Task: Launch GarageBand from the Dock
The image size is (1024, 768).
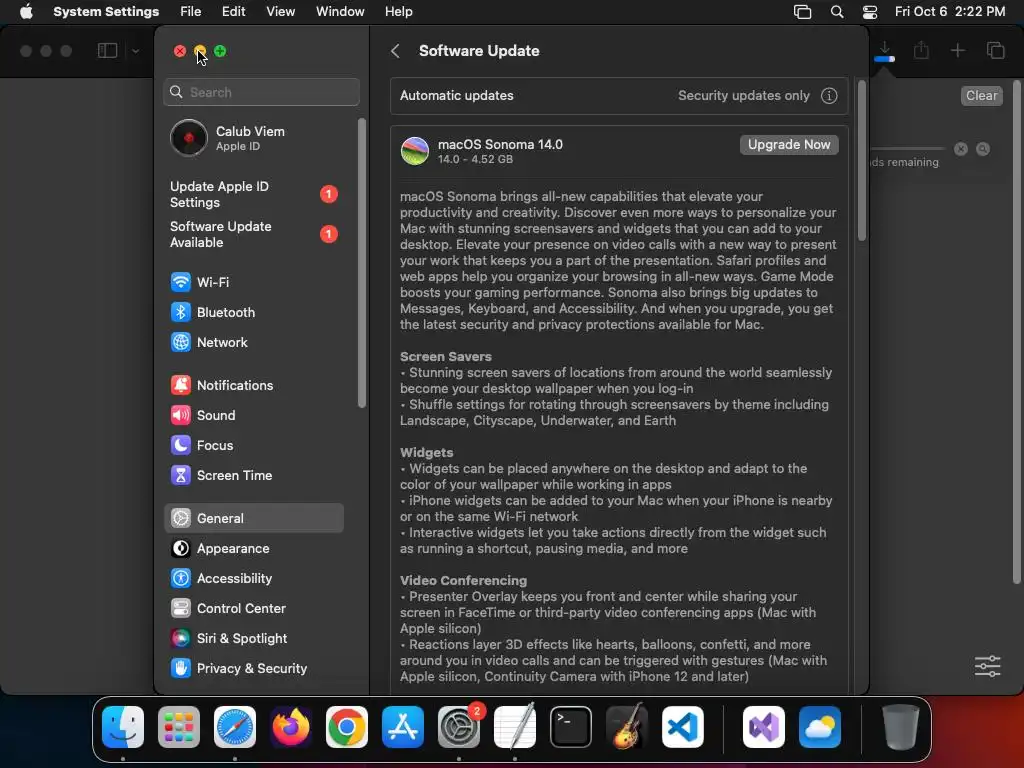Action: point(627,727)
